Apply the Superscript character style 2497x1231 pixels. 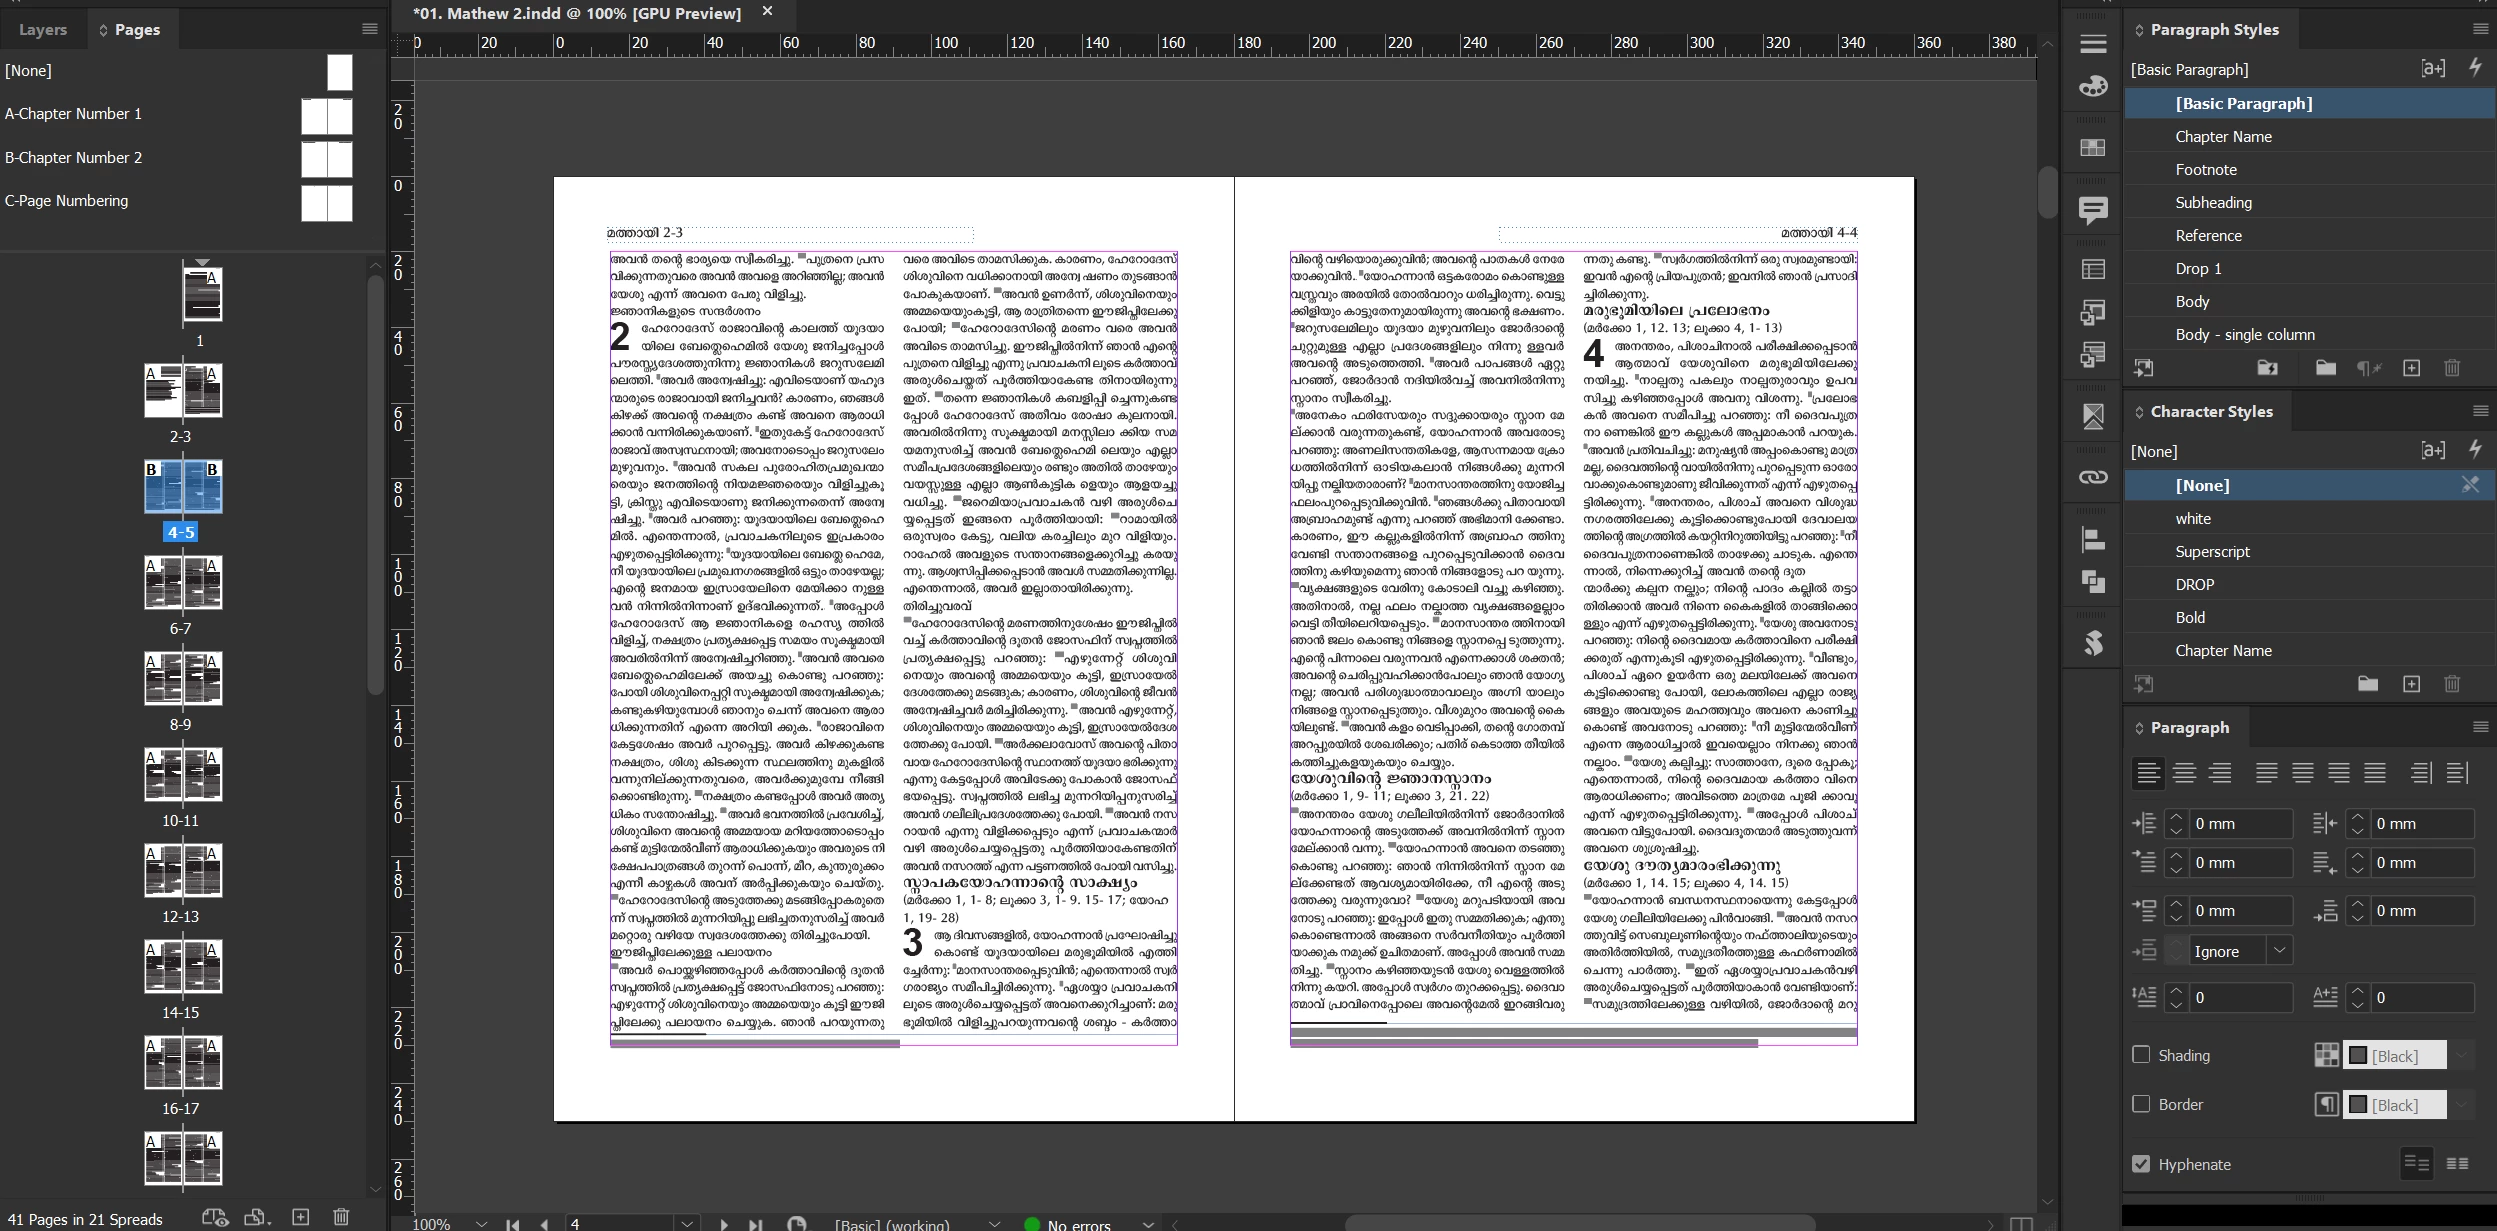2212,551
